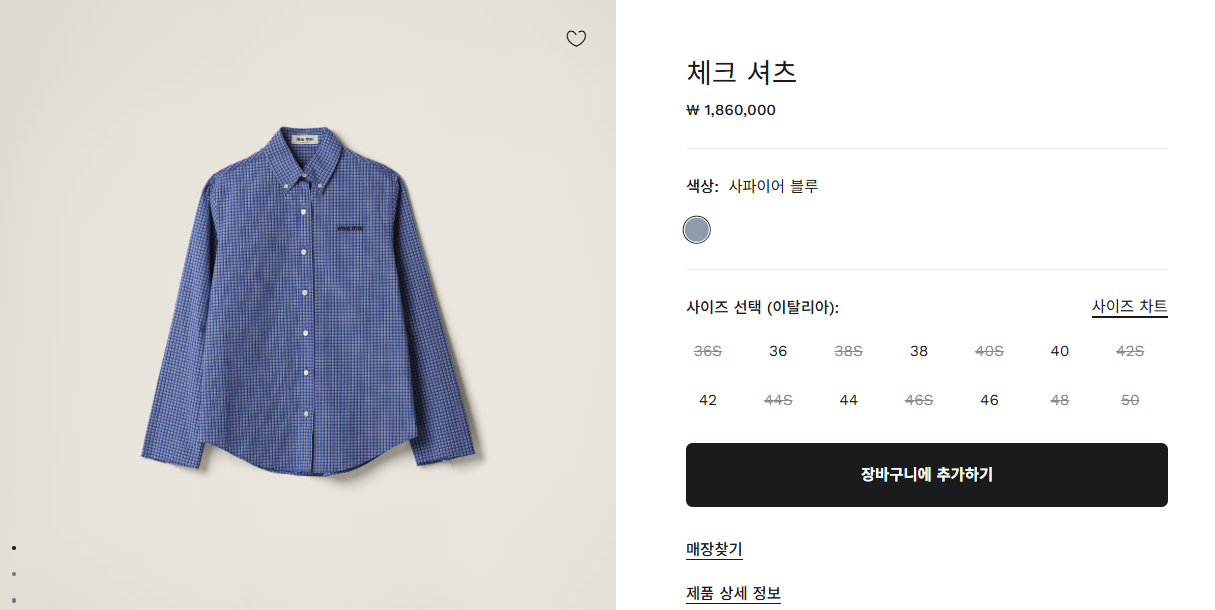
Task: Choose size 38
Action: point(919,351)
